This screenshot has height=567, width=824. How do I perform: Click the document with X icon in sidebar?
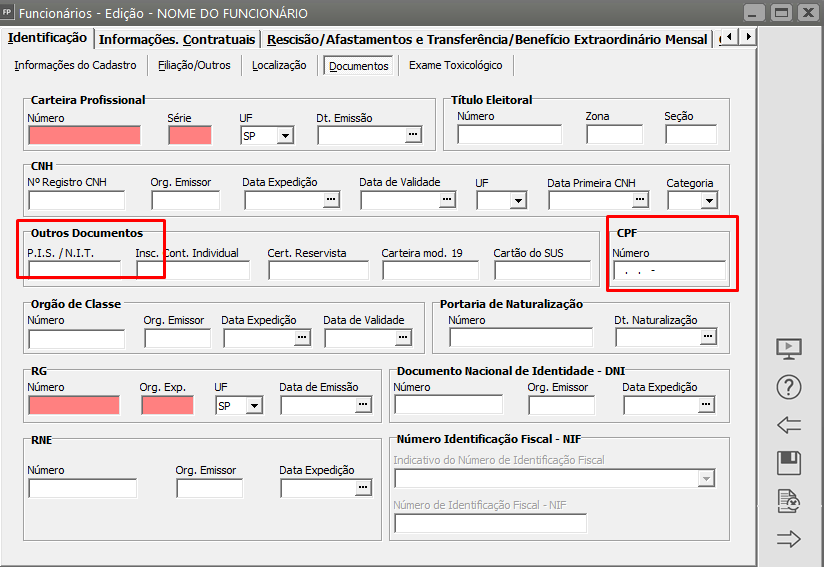click(789, 501)
